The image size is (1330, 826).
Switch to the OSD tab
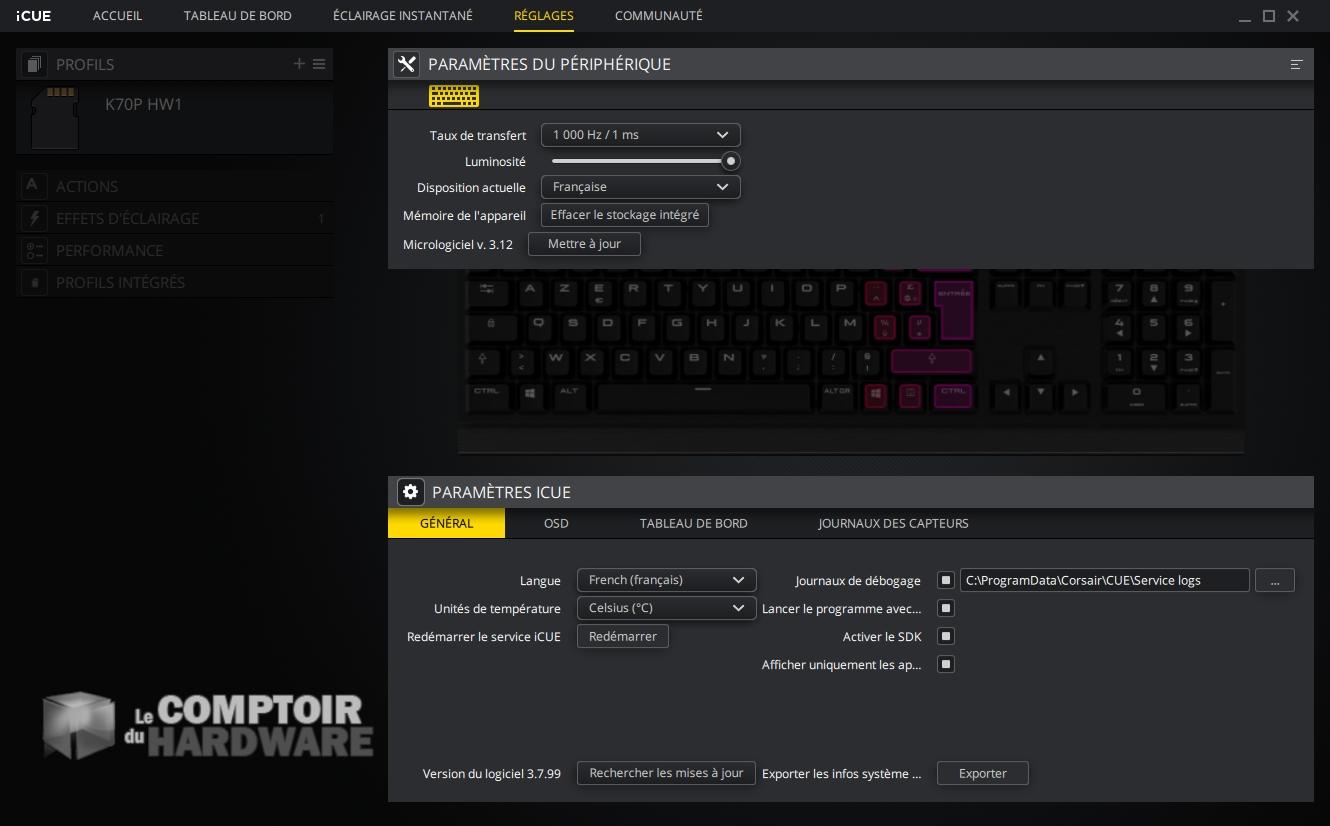click(x=556, y=523)
